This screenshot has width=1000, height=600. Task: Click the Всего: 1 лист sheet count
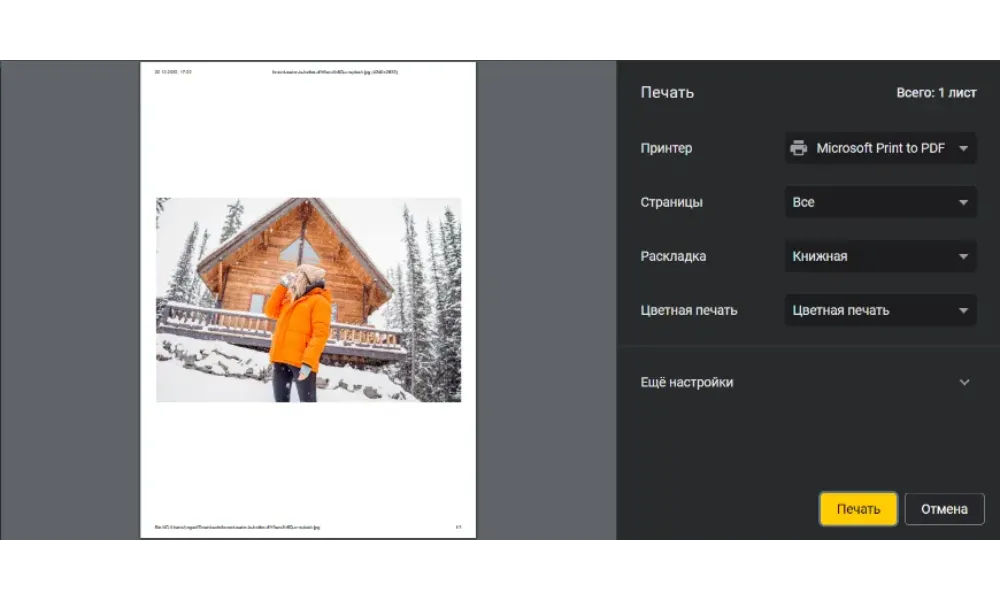pyautogui.click(x=936, y=92)
